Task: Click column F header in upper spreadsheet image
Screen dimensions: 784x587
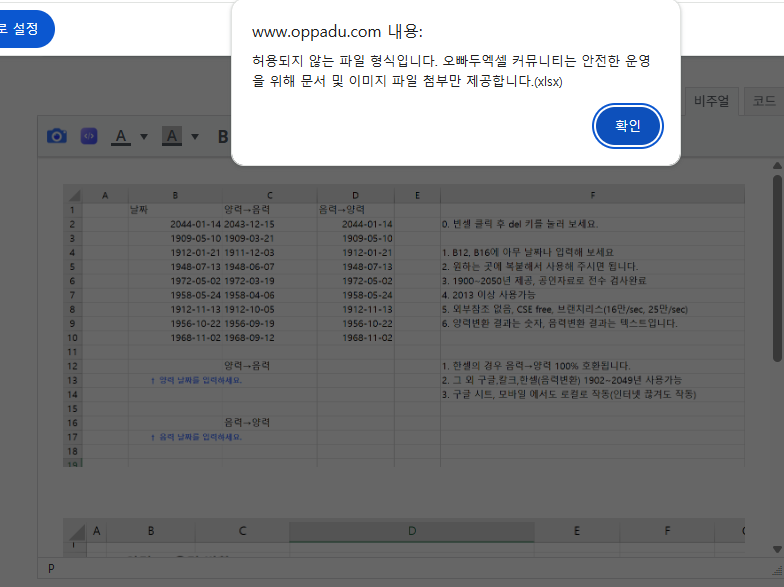Action: coord(592,195)
